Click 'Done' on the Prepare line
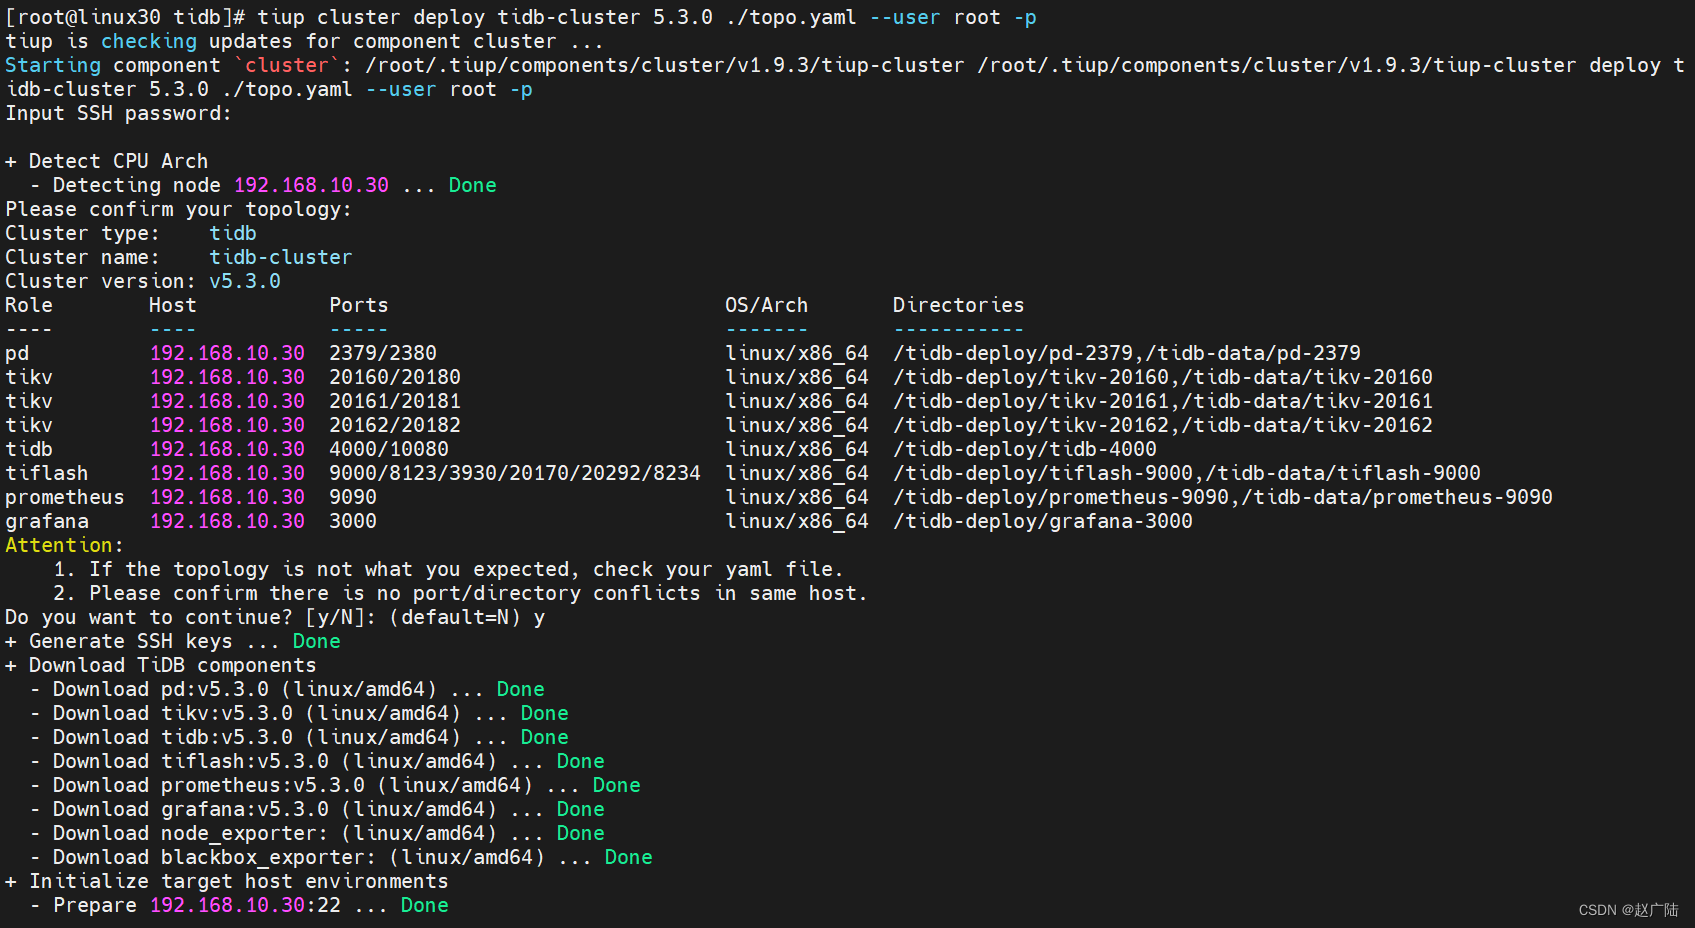The width and height of the screenshot is (1695, 928). coord(425,905)
